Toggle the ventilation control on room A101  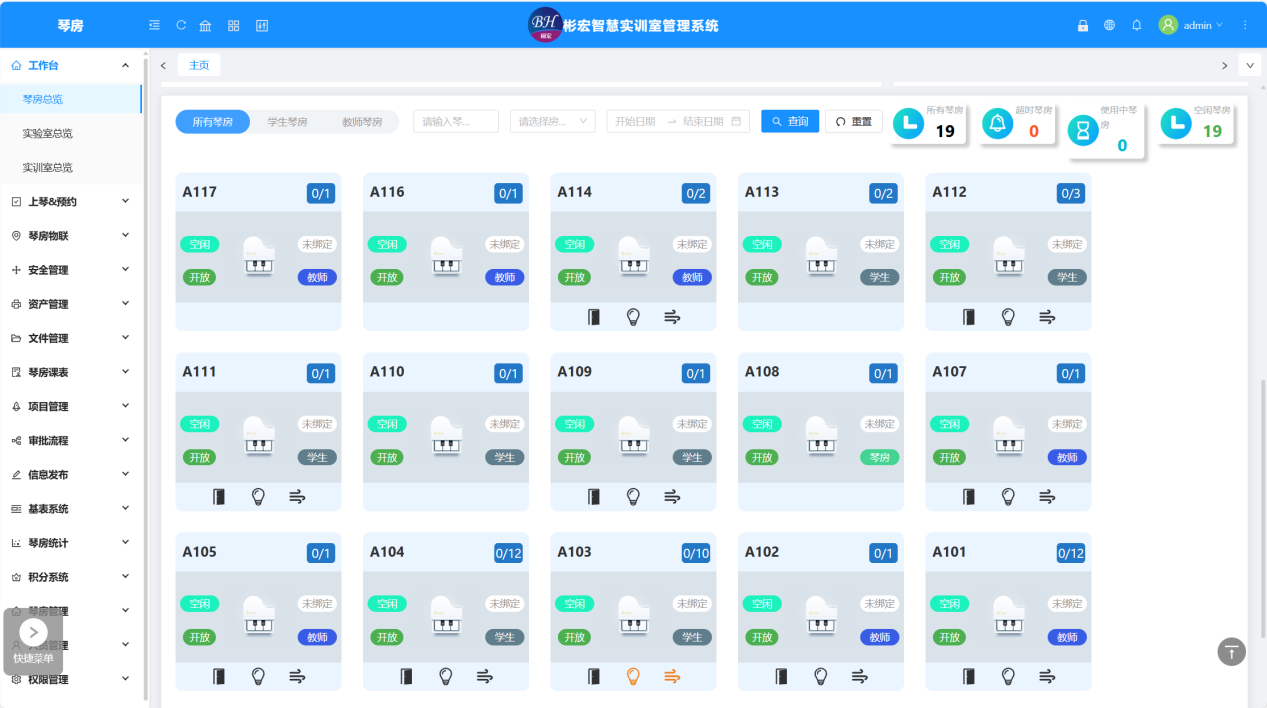[1046, 676]
